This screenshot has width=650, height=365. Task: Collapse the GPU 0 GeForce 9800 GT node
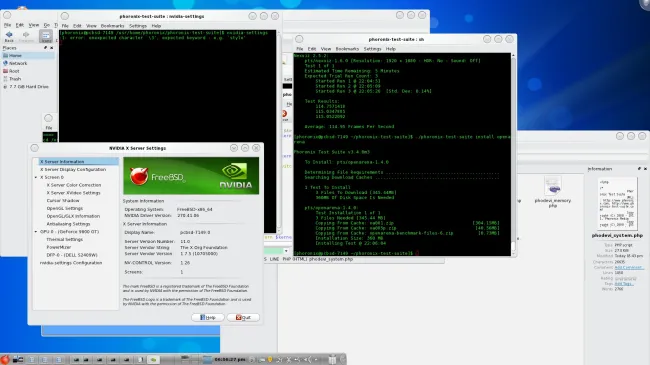click(x=36, y=232)
